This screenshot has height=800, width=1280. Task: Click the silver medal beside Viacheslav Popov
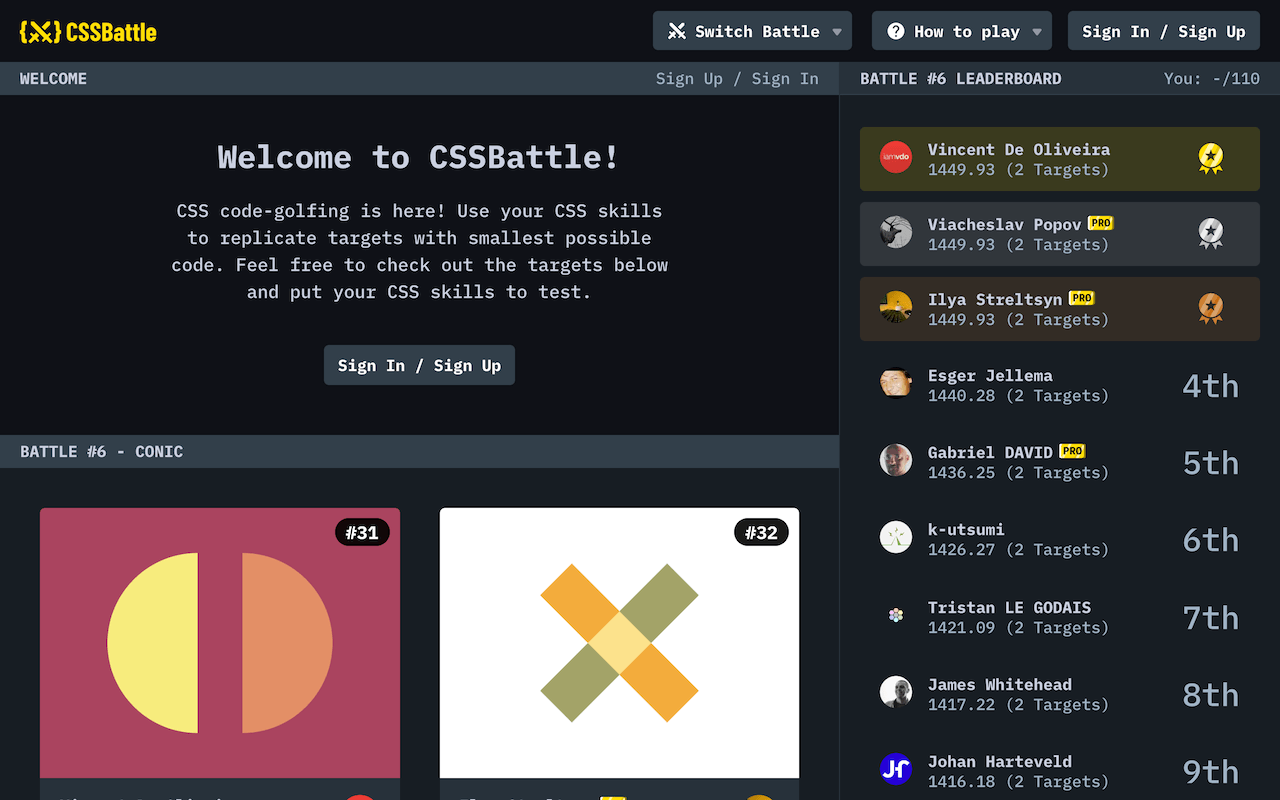(x=1211, y=233)
